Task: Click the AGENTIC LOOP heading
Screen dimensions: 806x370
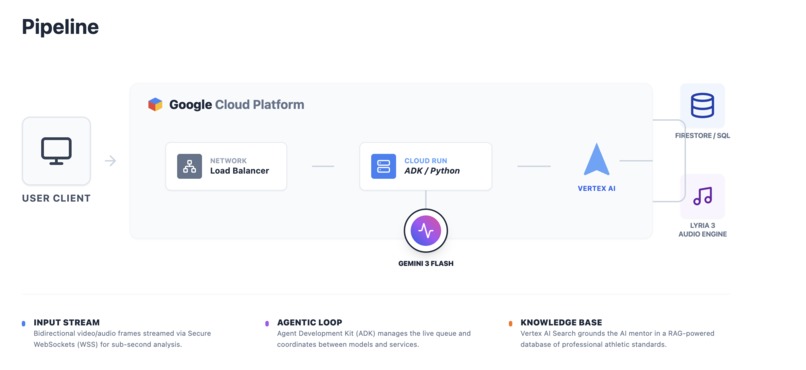Action: coord(309,323)
